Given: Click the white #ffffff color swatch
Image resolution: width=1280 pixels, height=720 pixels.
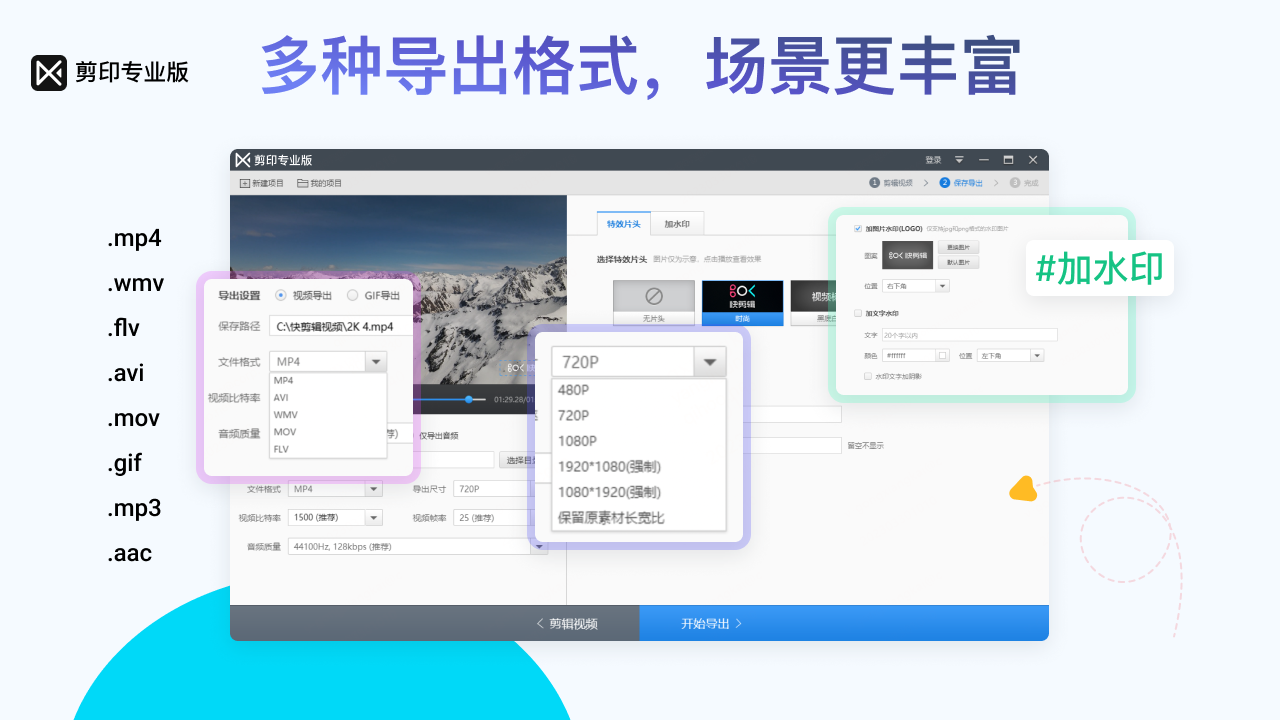Looking at the screenshot, I should click(x=943, y=355).
